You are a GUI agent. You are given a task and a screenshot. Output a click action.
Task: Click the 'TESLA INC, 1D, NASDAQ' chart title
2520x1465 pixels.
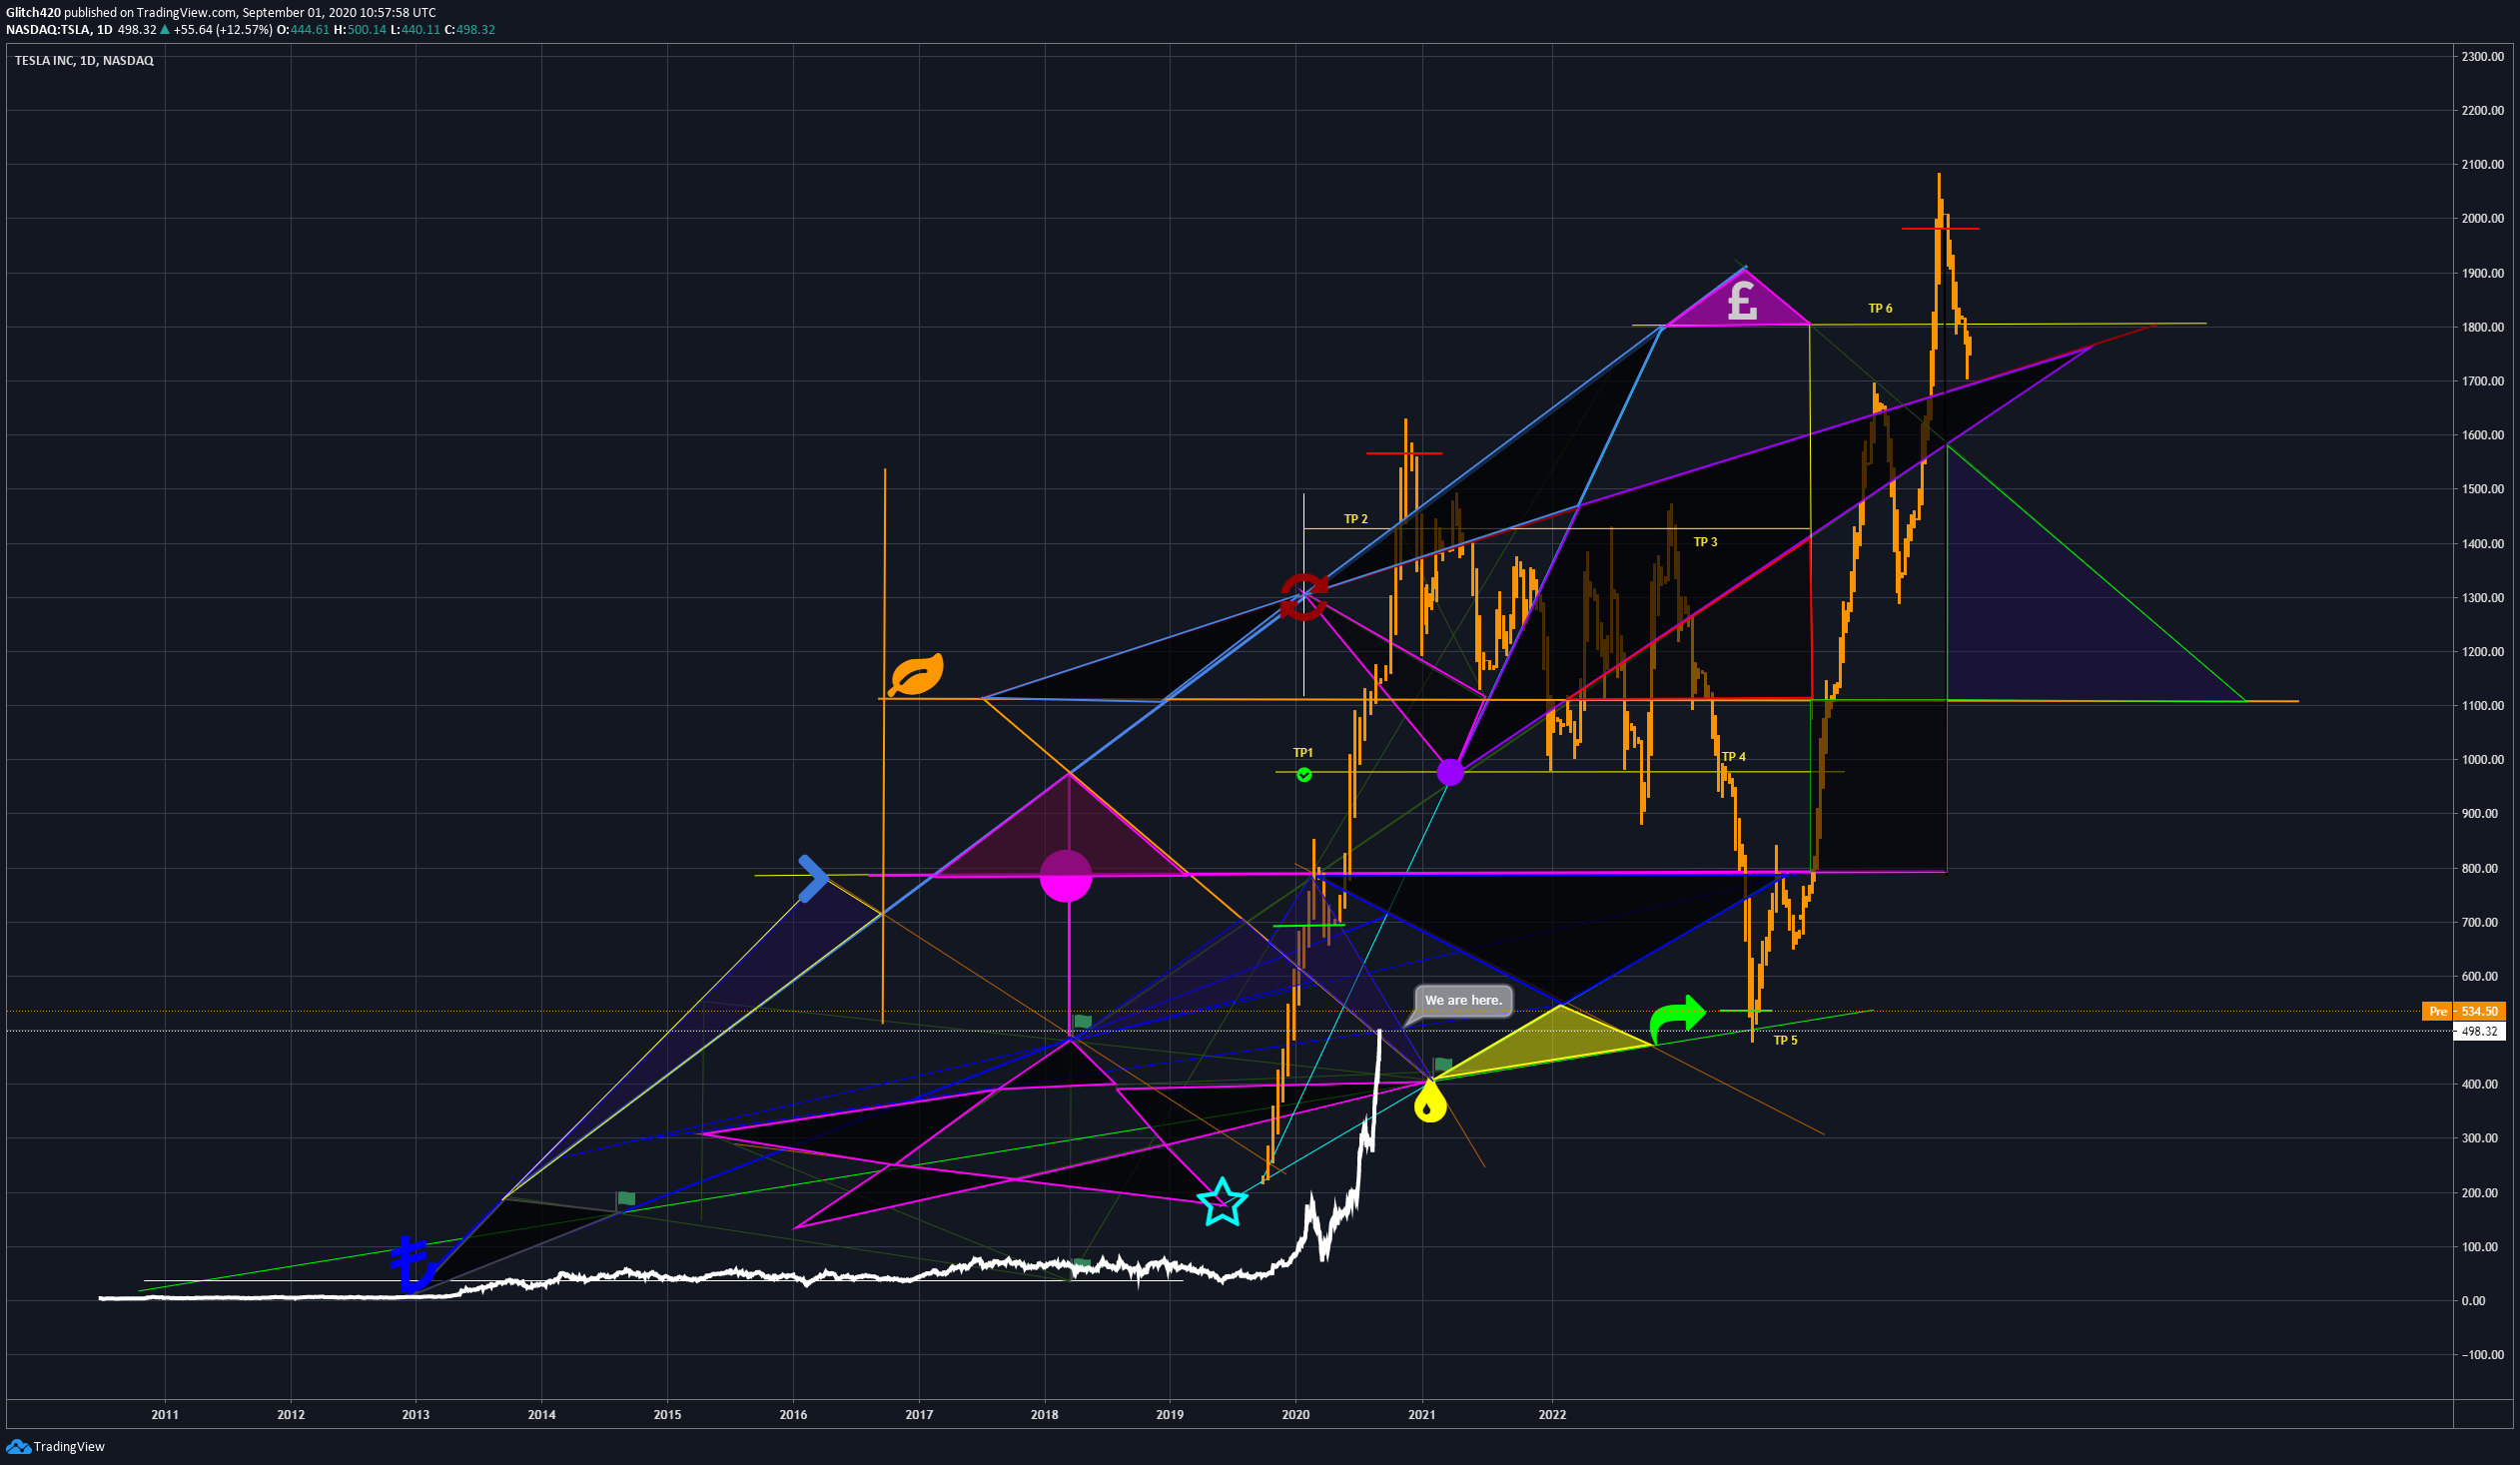(x=84, y=61)
